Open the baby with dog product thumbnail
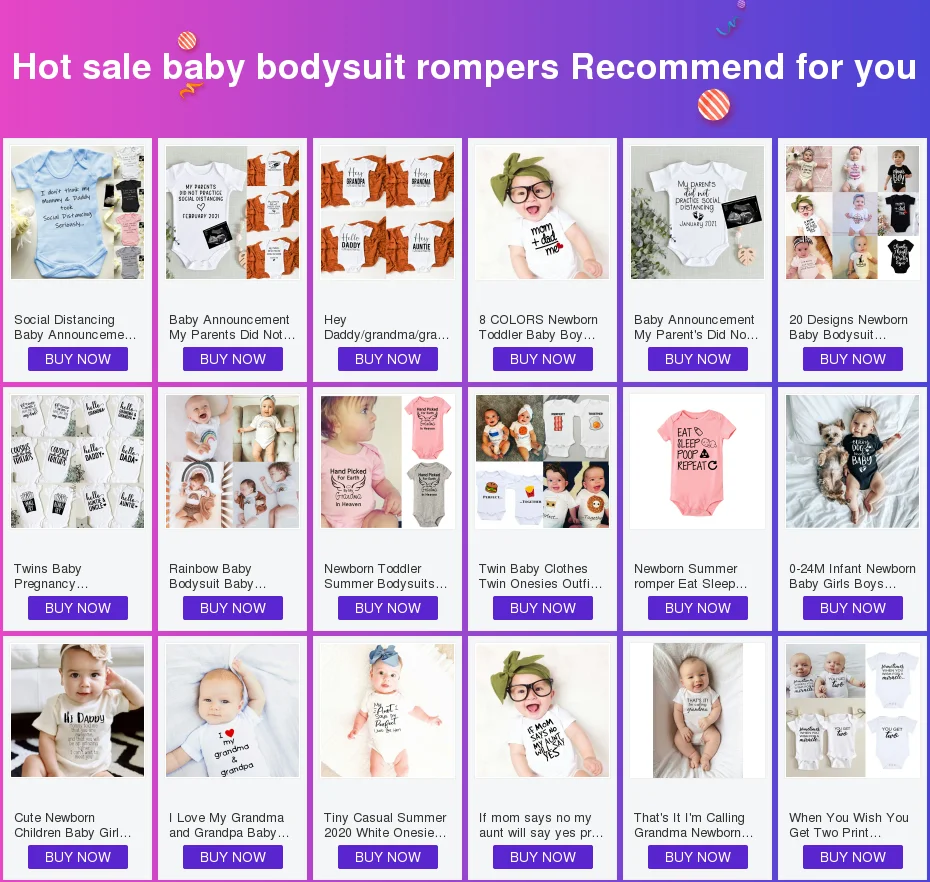 [852, 461]
